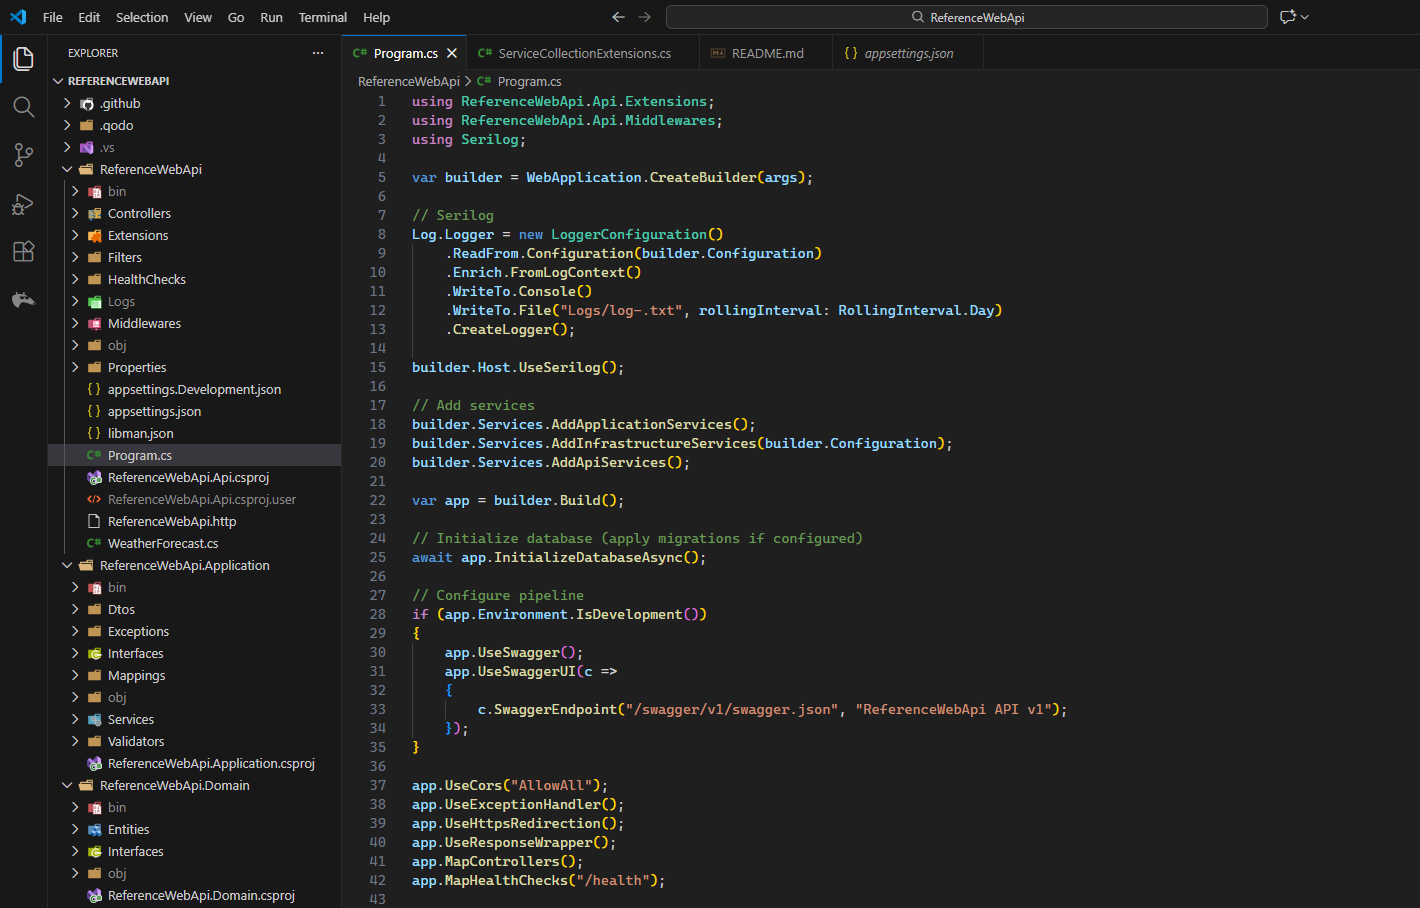Open WeatherForecast.cs file
The height and width of the screenshot is (908, 1420).
click(195, 543)
